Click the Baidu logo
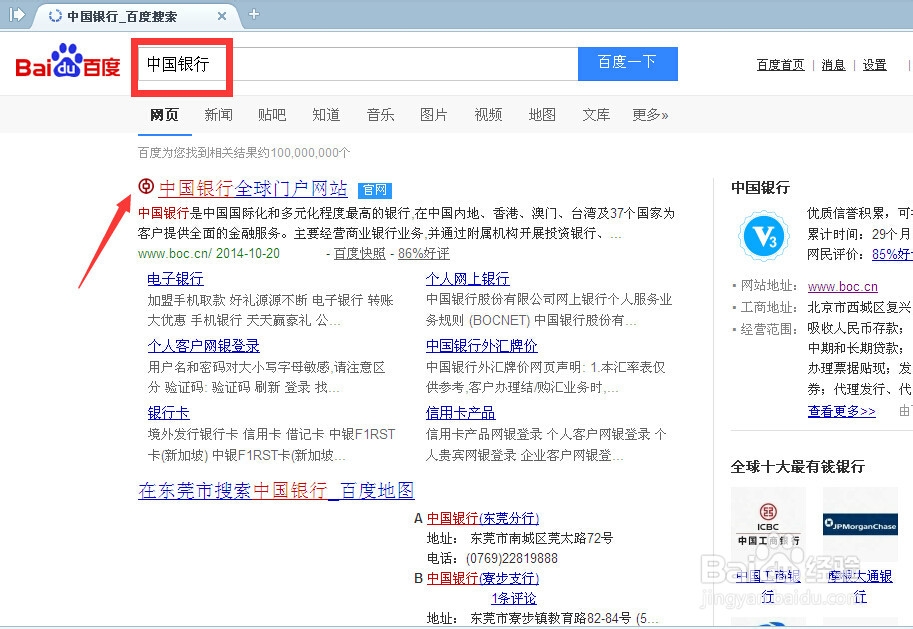Viewport: 913px width, 629px height. coord(68,62)
